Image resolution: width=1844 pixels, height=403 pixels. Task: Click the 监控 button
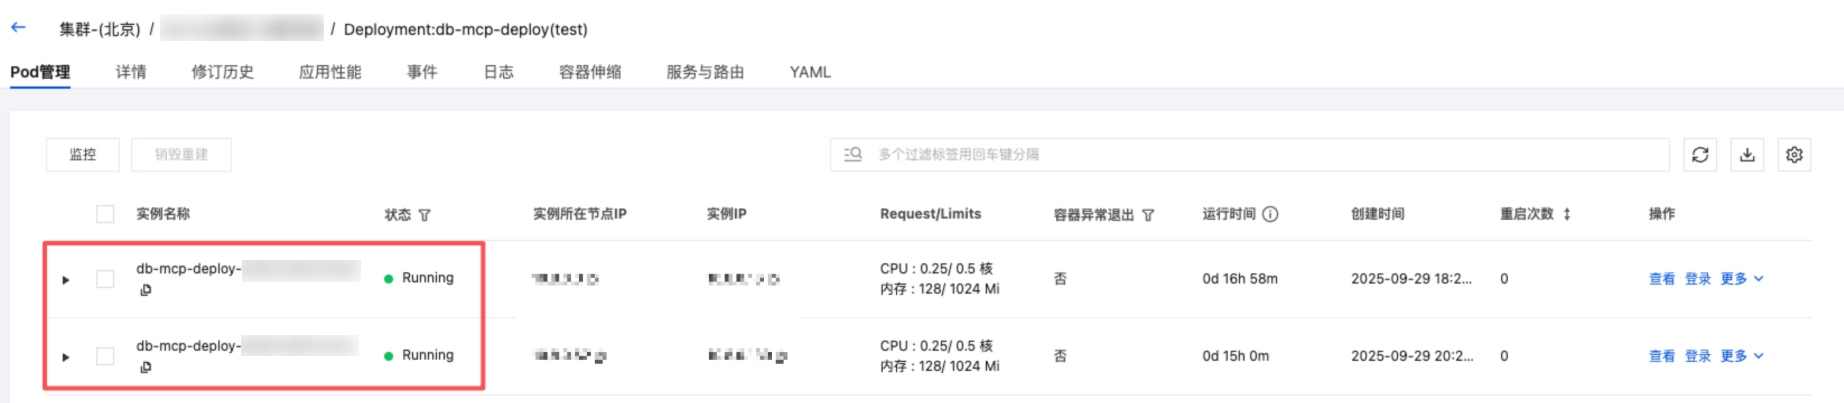coord(83,155)
